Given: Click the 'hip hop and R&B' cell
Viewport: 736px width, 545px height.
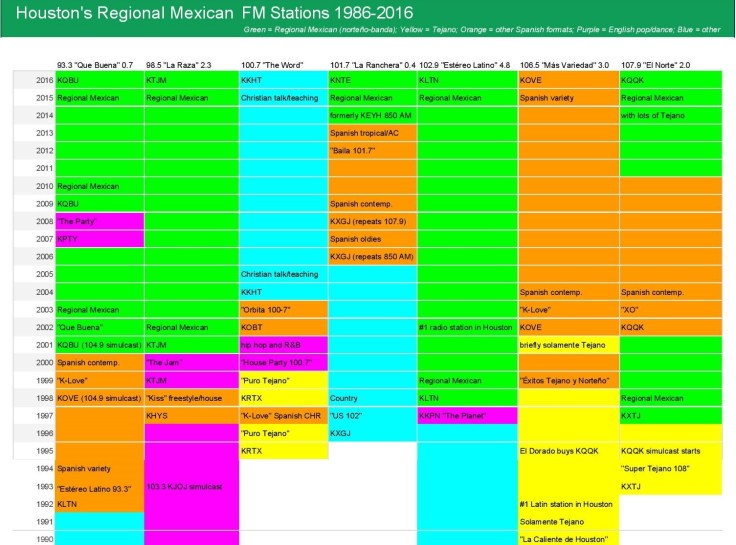Looking at the screenshot, I should click(x=284, y=345).
